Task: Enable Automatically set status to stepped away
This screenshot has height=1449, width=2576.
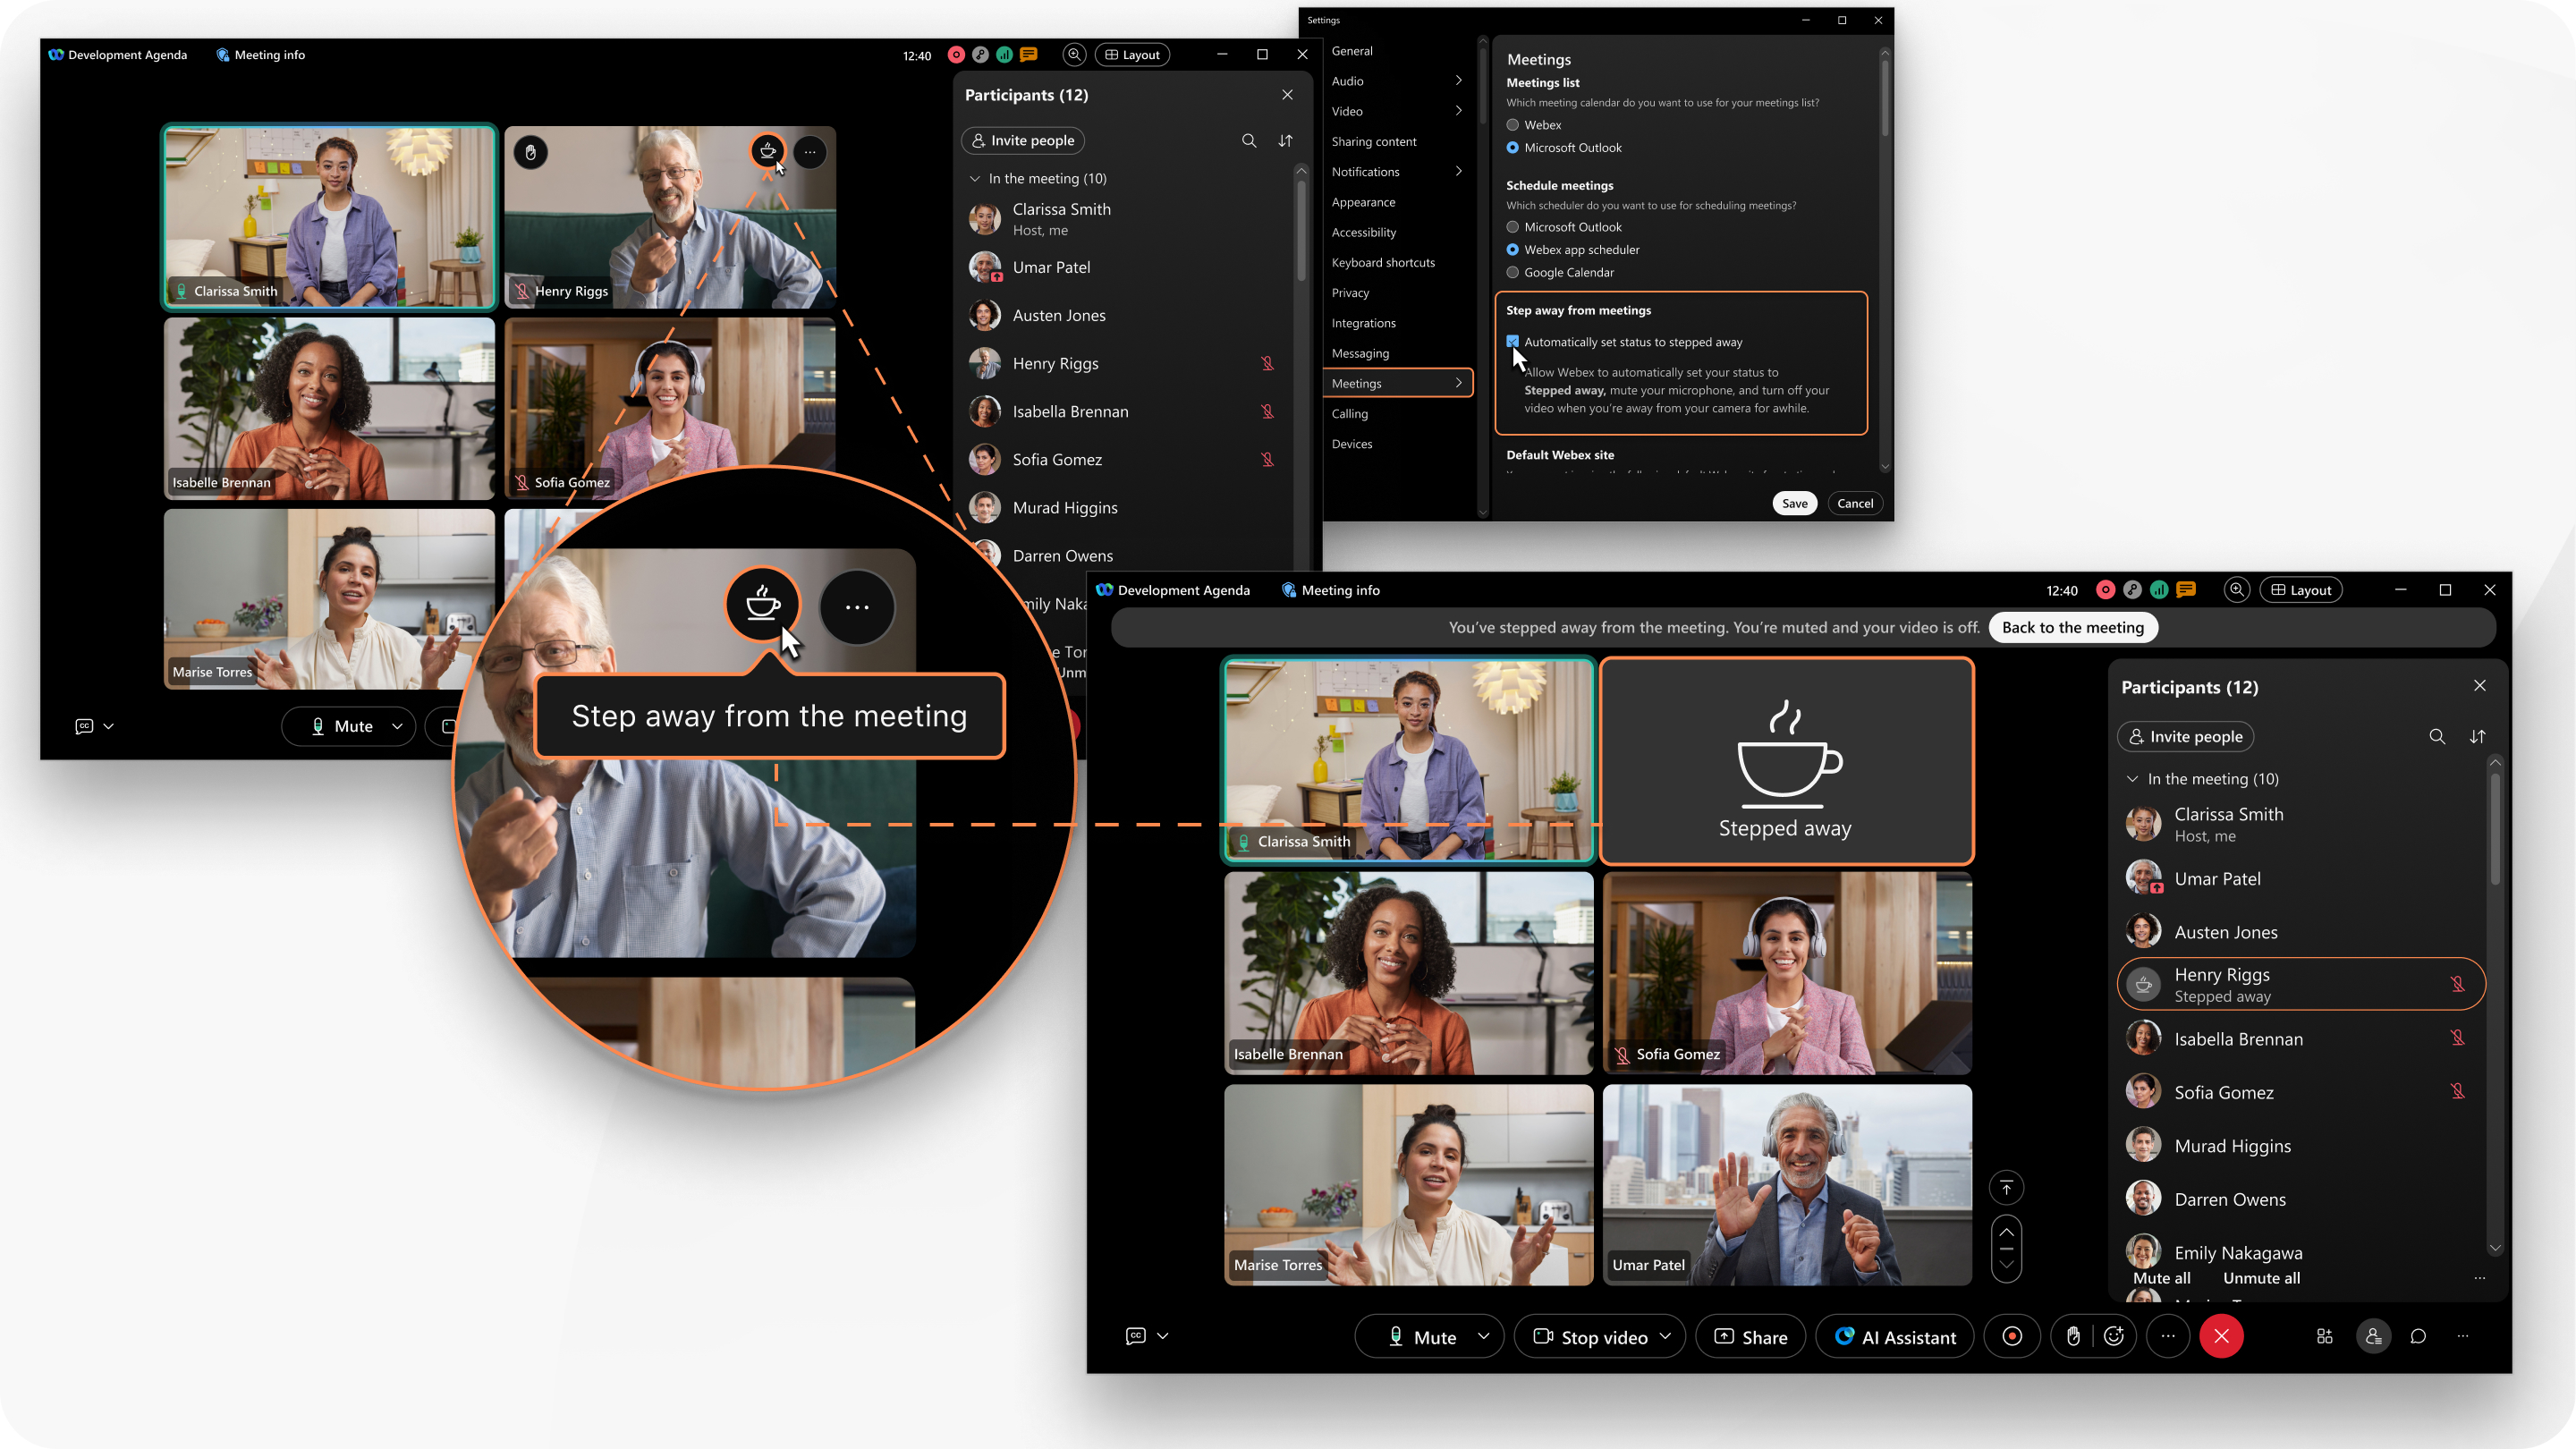Action: click(1513, 340)
